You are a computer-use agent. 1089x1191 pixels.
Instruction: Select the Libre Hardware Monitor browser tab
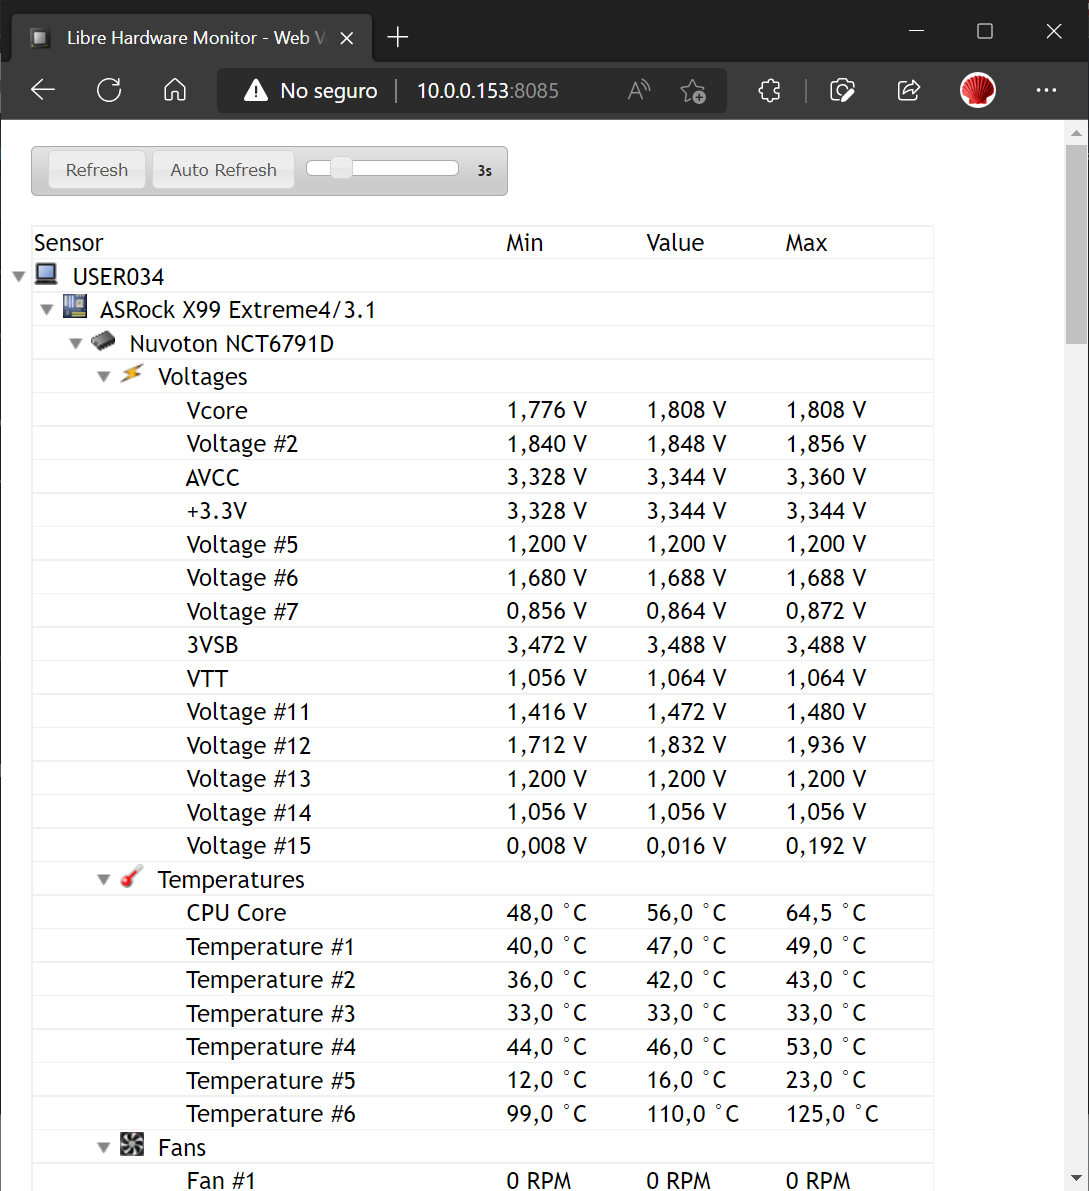(x=191, y=38)
